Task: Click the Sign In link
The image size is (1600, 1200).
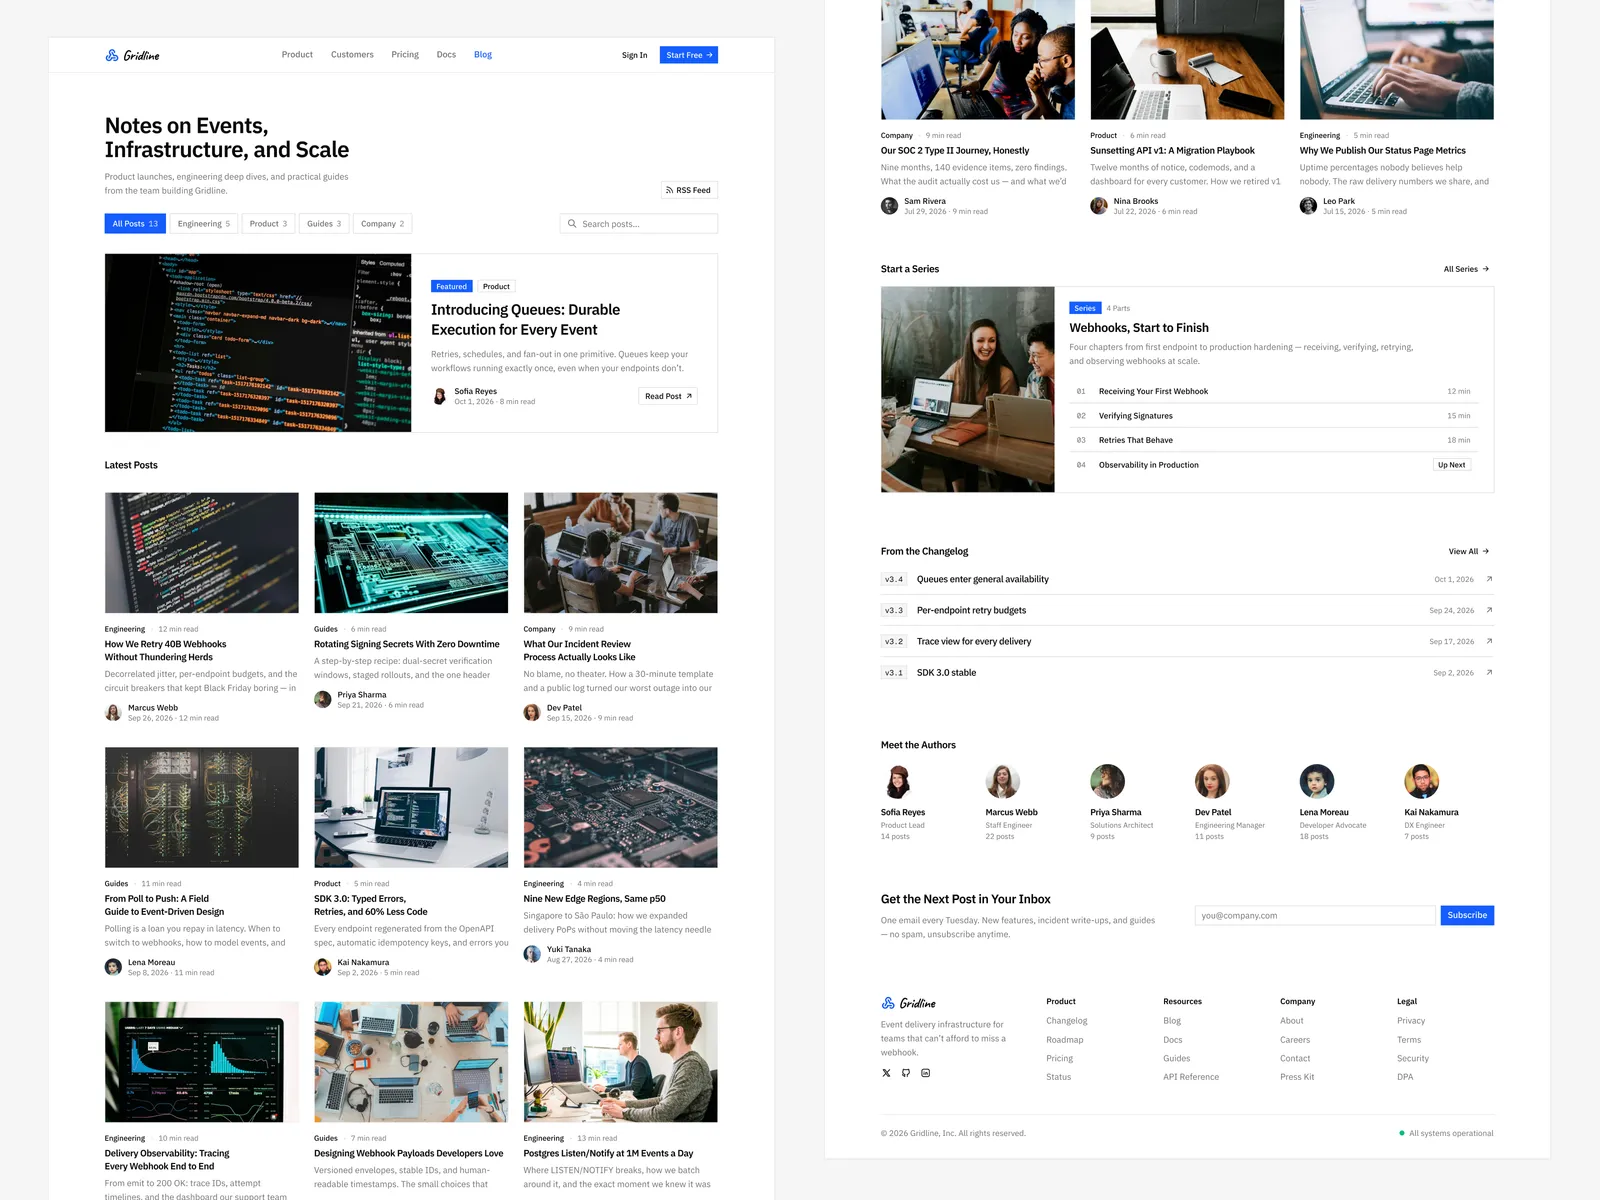Action: [634, 55]
